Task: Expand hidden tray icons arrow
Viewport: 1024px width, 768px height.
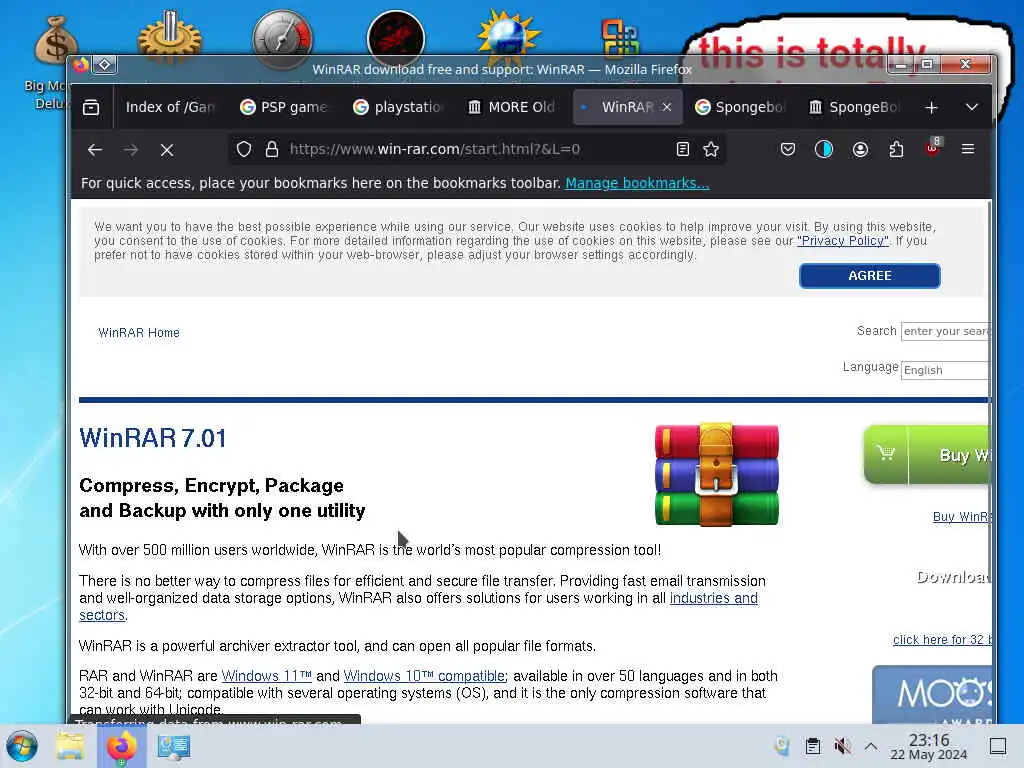Action: pyautogui.click(x=871, y=746)
